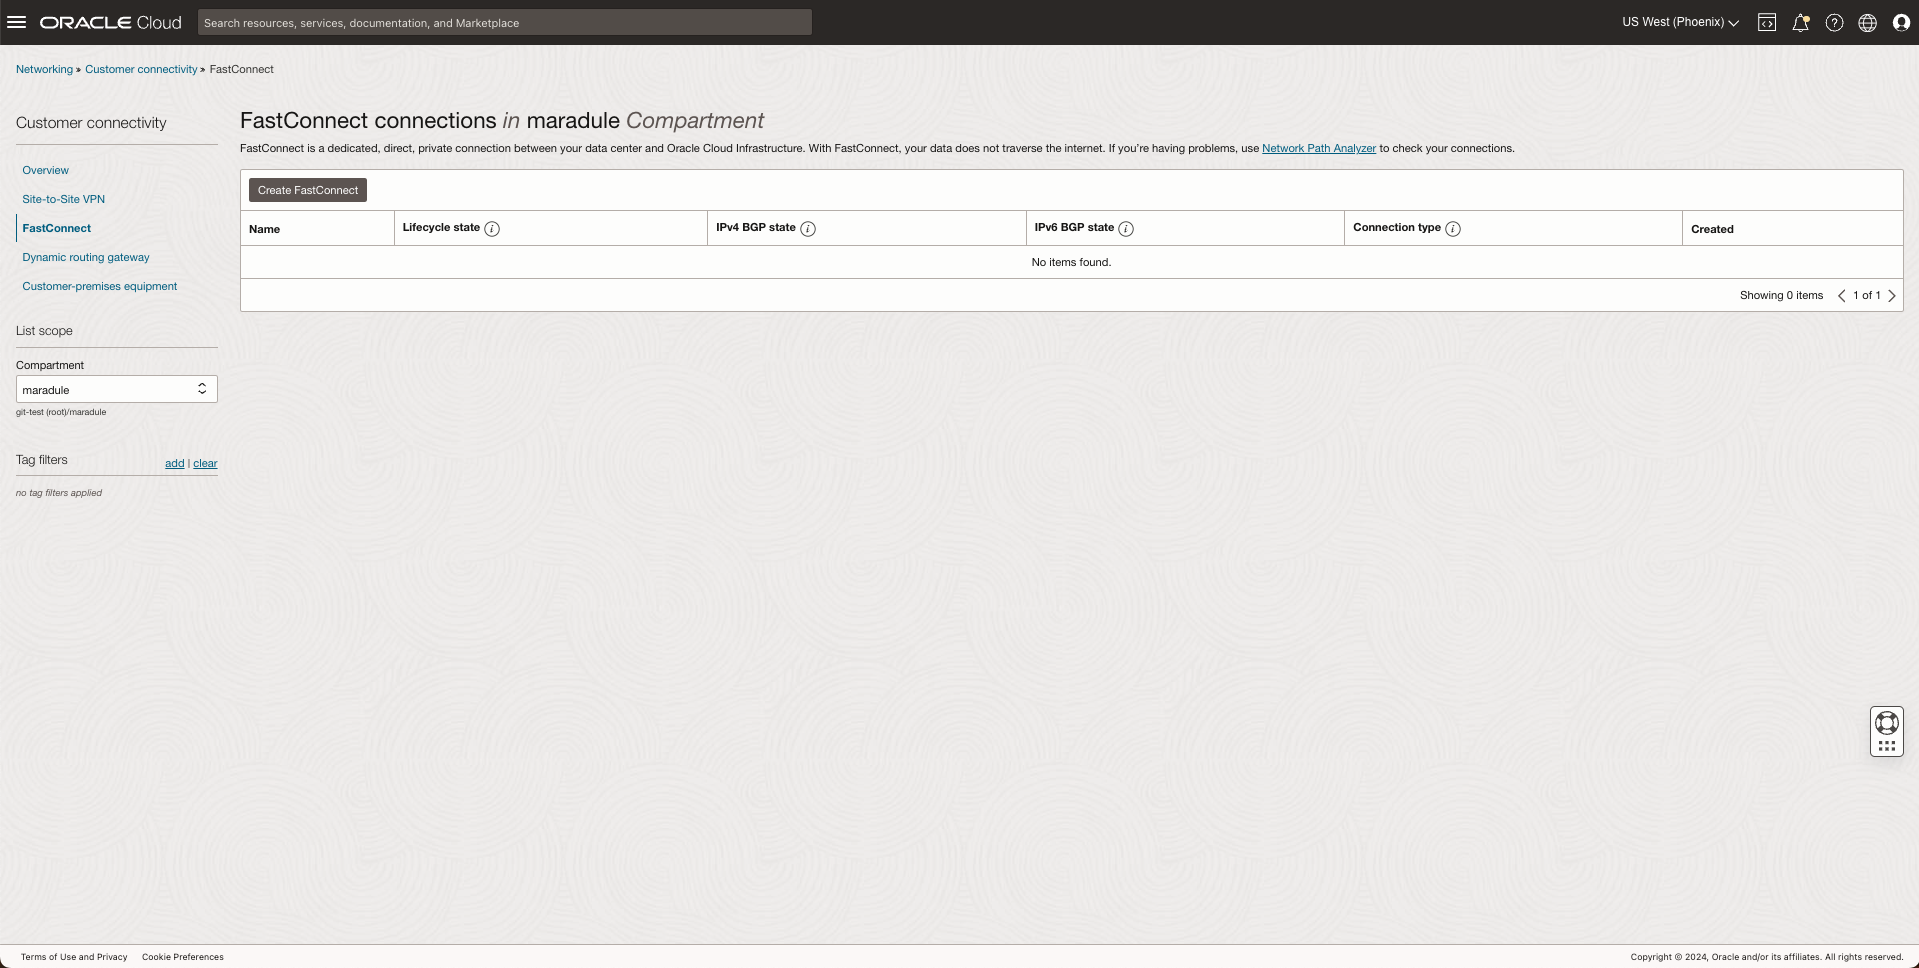Open the hamburger navigation menu
This screenshot has height=968, width=1919.
click(x=17, y=22)
